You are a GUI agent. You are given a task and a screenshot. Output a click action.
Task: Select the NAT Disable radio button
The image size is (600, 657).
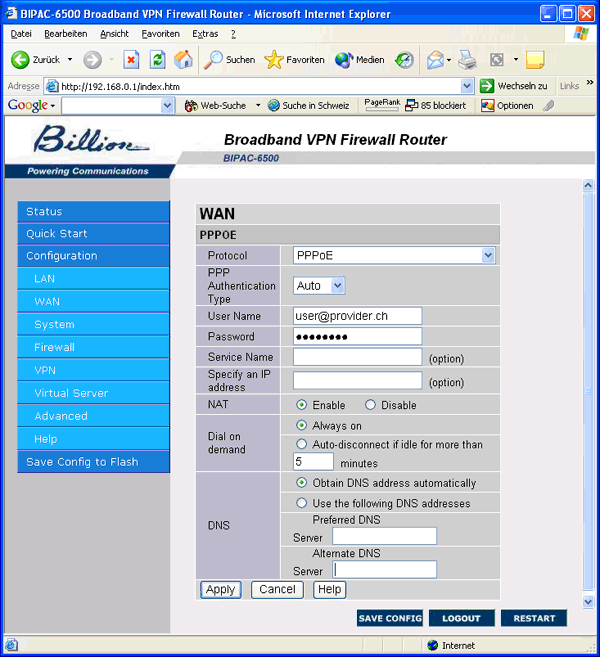(370, 405)
